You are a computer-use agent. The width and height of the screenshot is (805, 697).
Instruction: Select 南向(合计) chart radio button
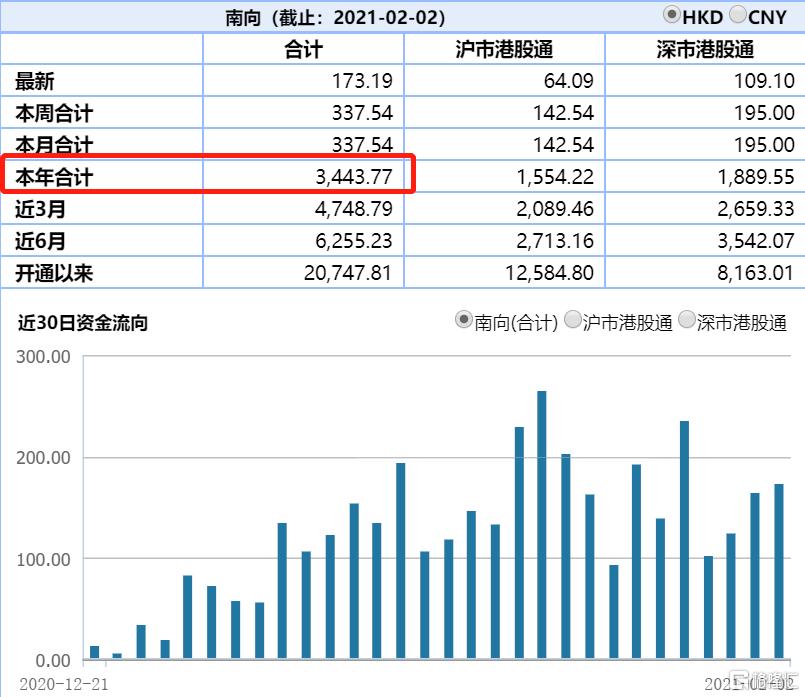[x=464, y=319]
